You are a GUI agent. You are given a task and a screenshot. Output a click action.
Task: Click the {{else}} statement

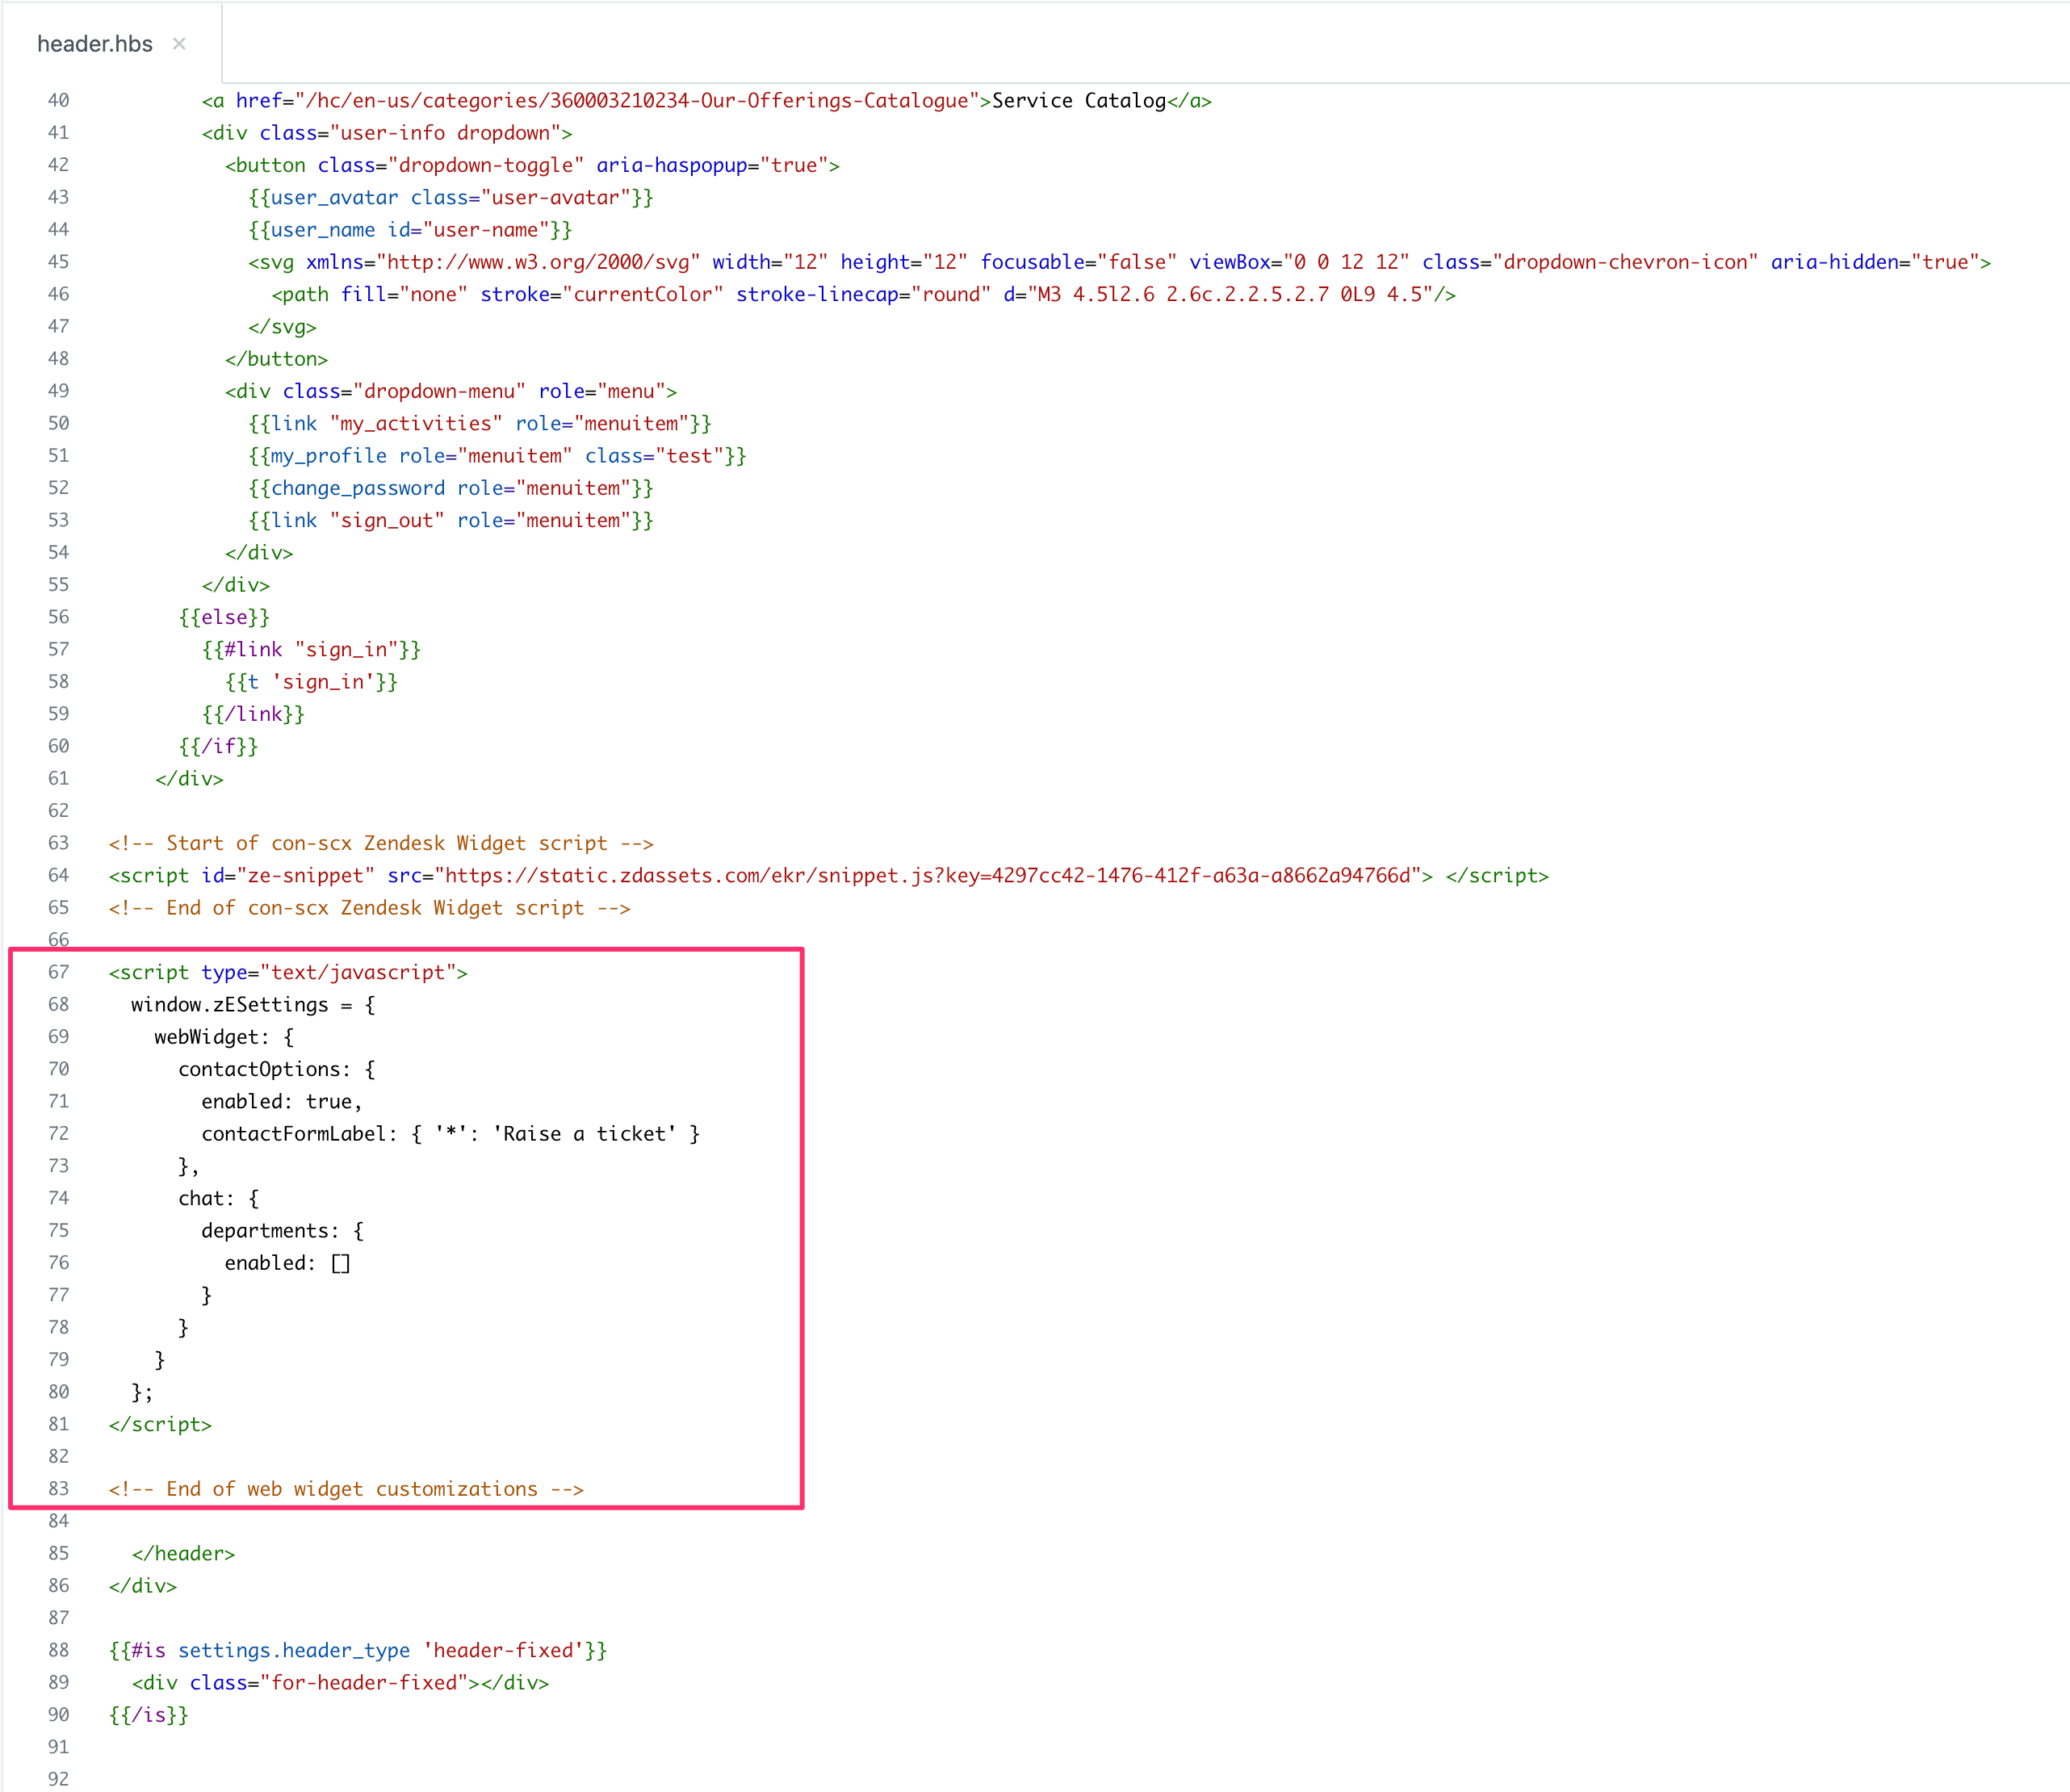tap(224, 617)
